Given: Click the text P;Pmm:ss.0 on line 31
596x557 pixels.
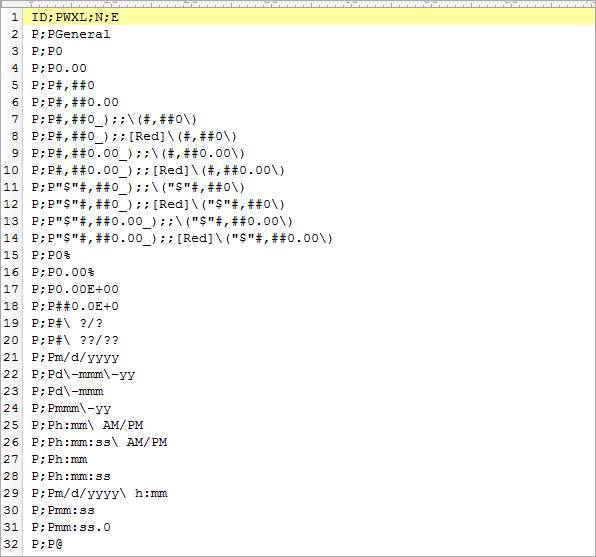Looking at the screenshot, I should click(71, 527).
